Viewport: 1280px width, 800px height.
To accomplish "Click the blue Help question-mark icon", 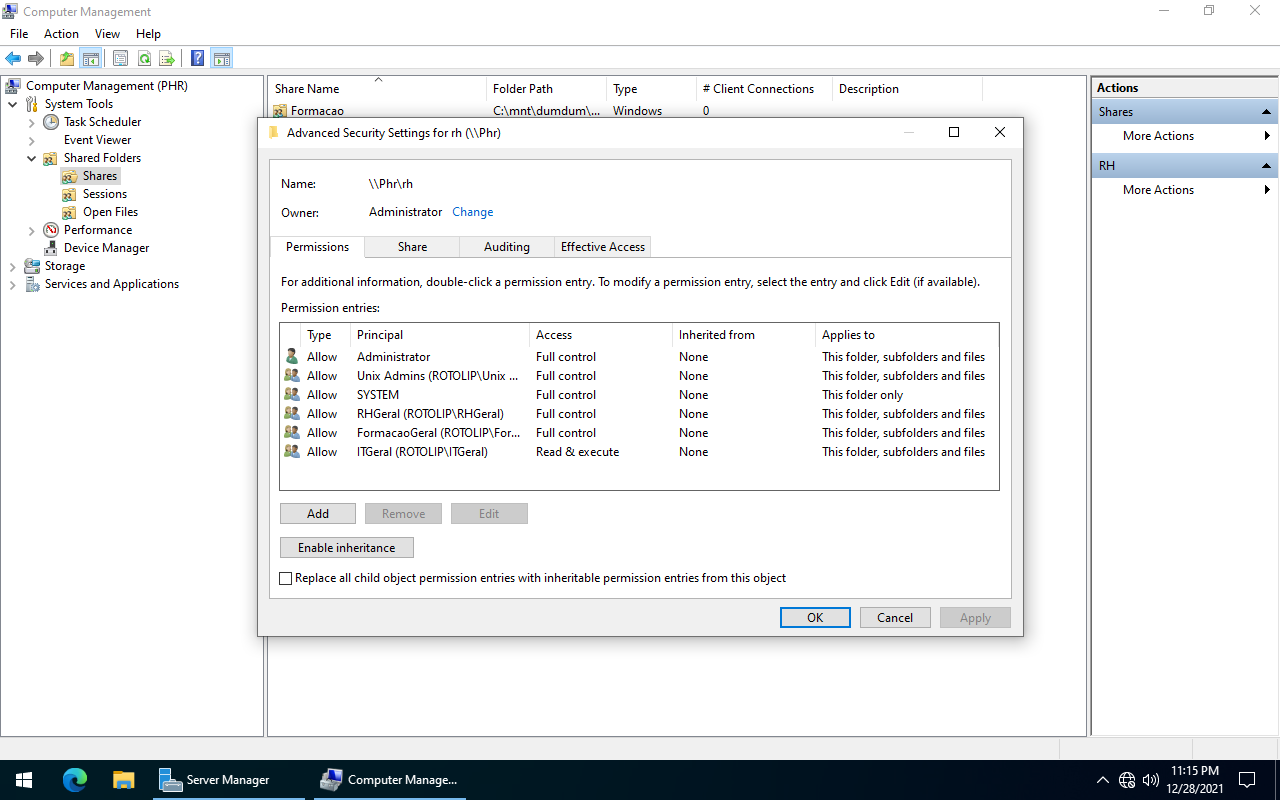I will 198,59.
